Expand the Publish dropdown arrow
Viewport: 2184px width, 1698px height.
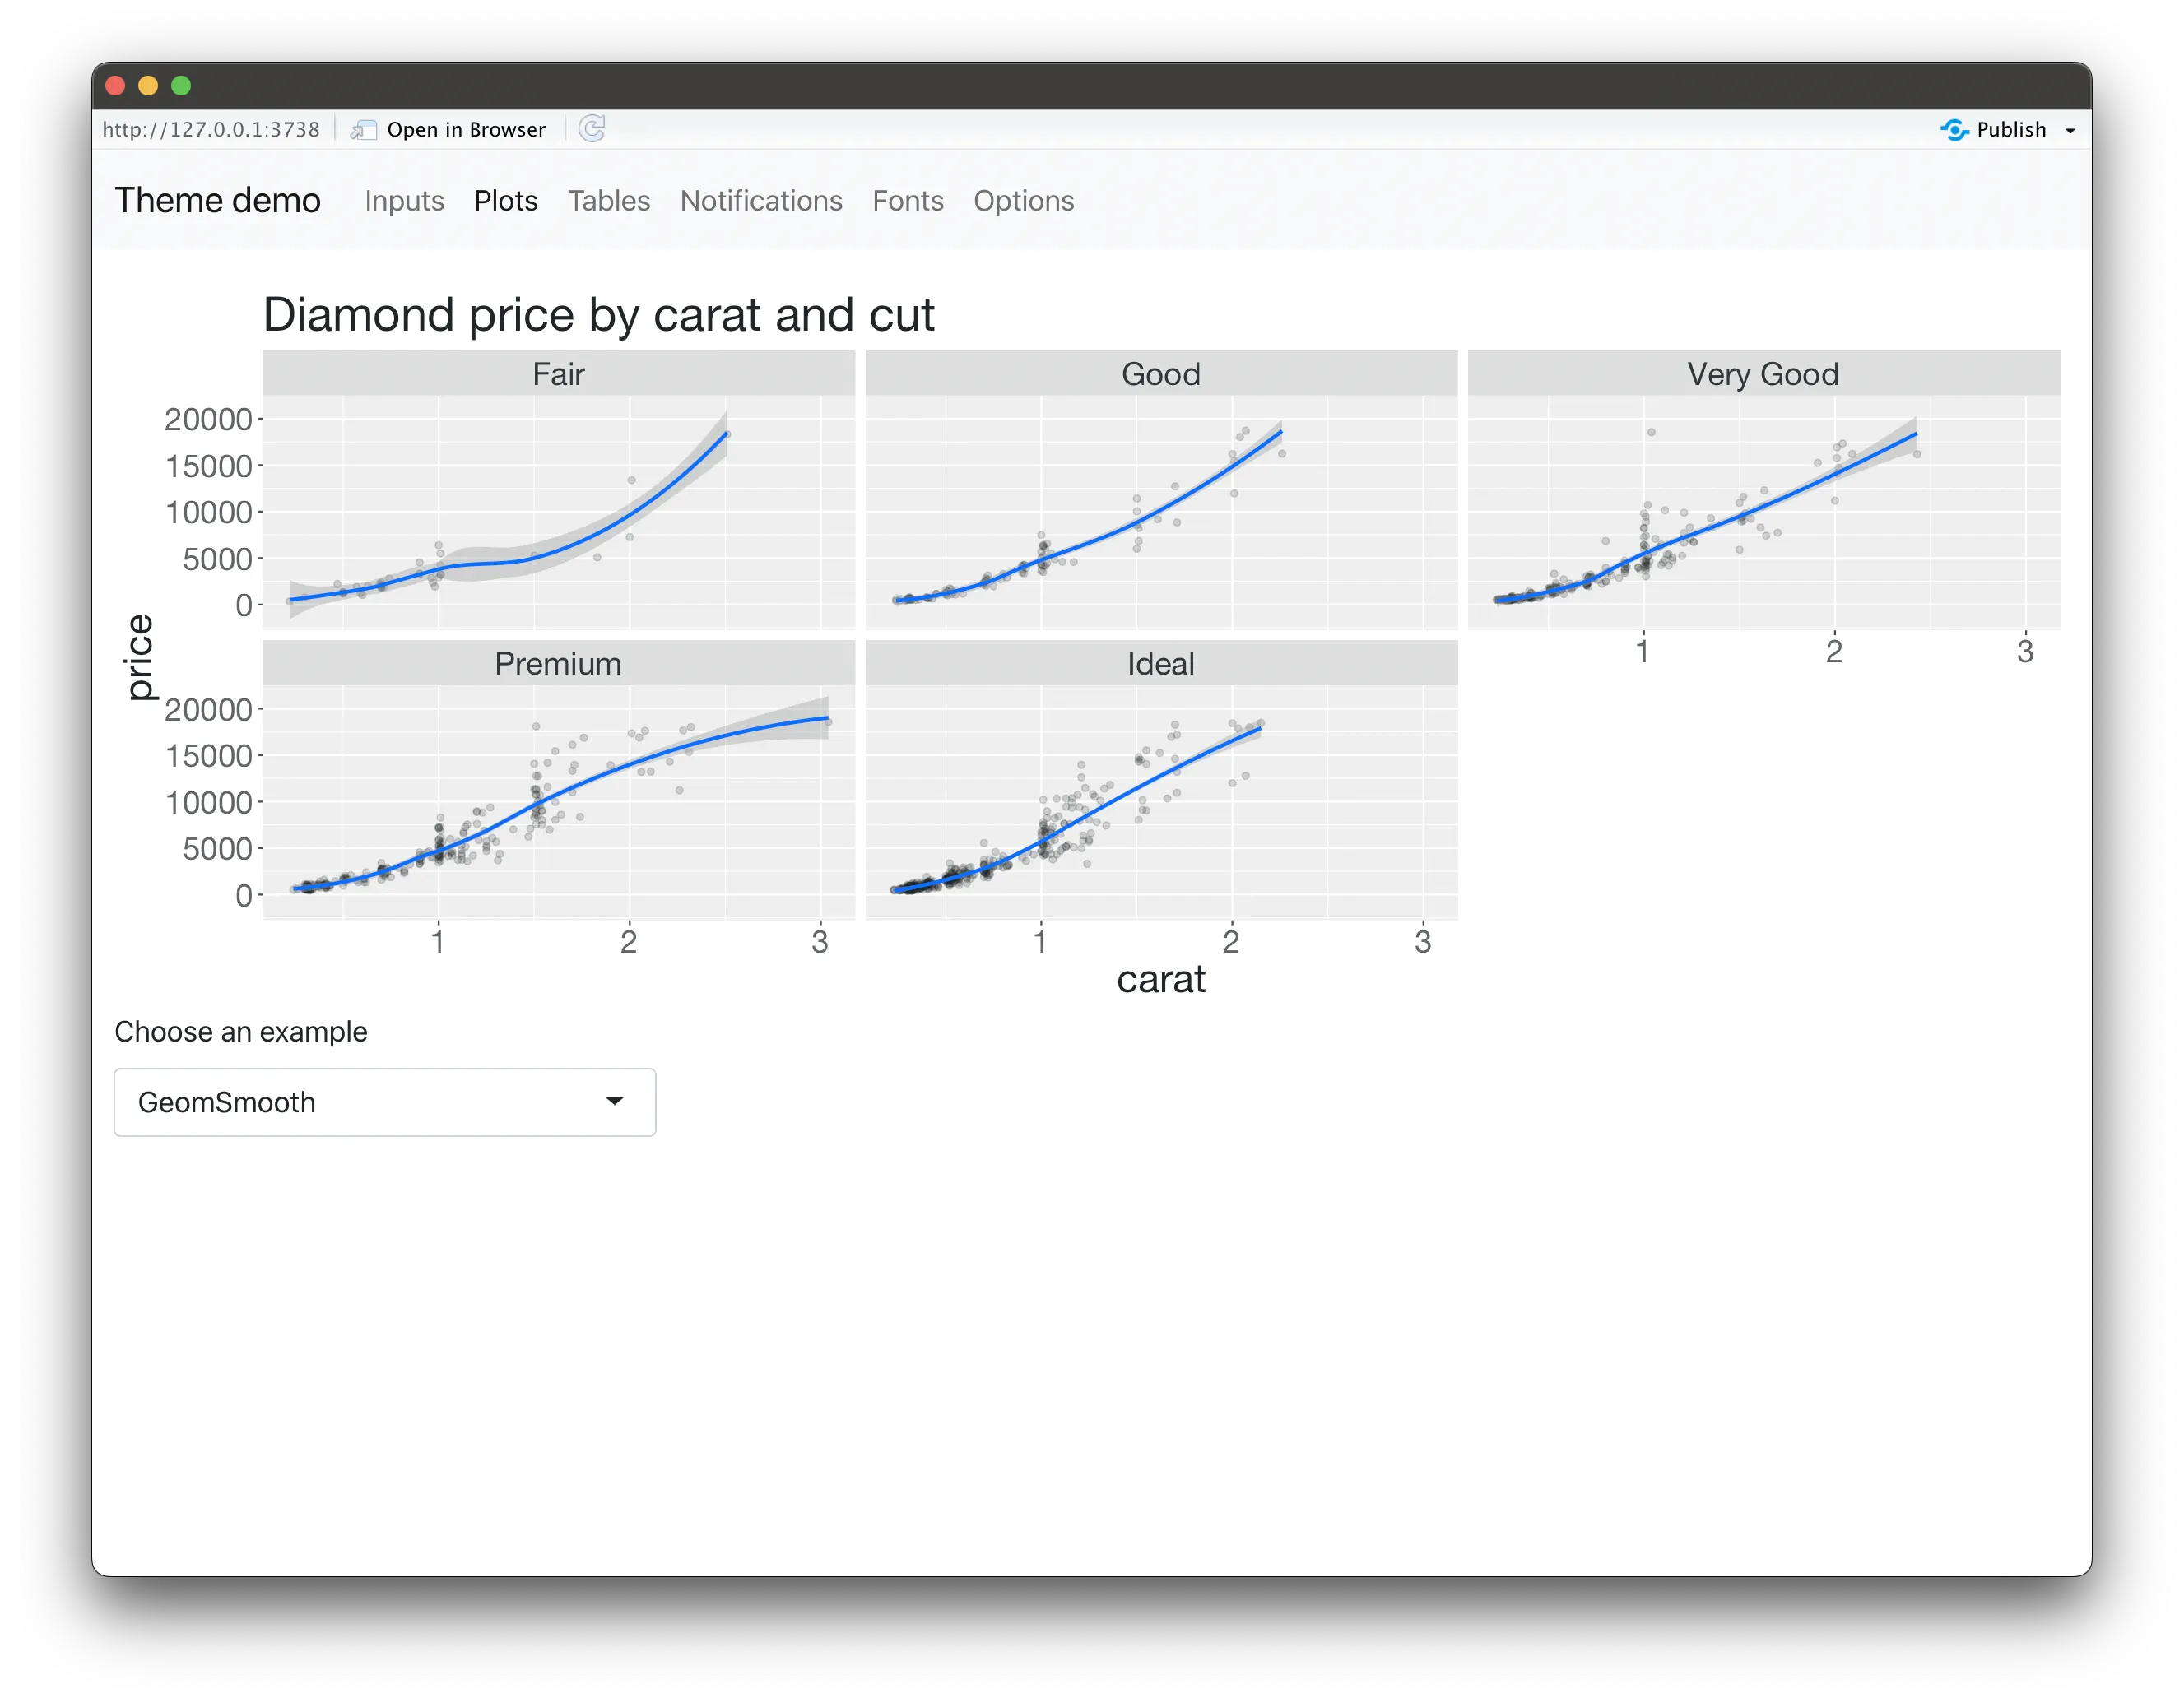[x=2070, y=131]
